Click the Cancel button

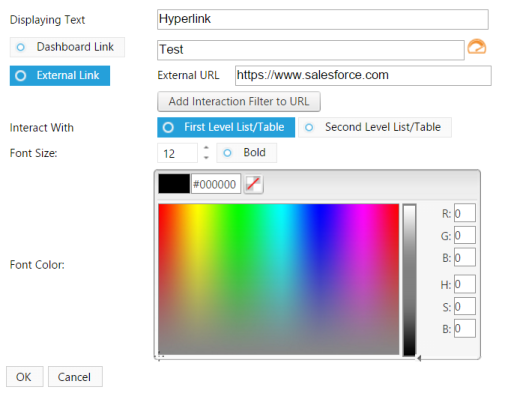coord(75,377)
